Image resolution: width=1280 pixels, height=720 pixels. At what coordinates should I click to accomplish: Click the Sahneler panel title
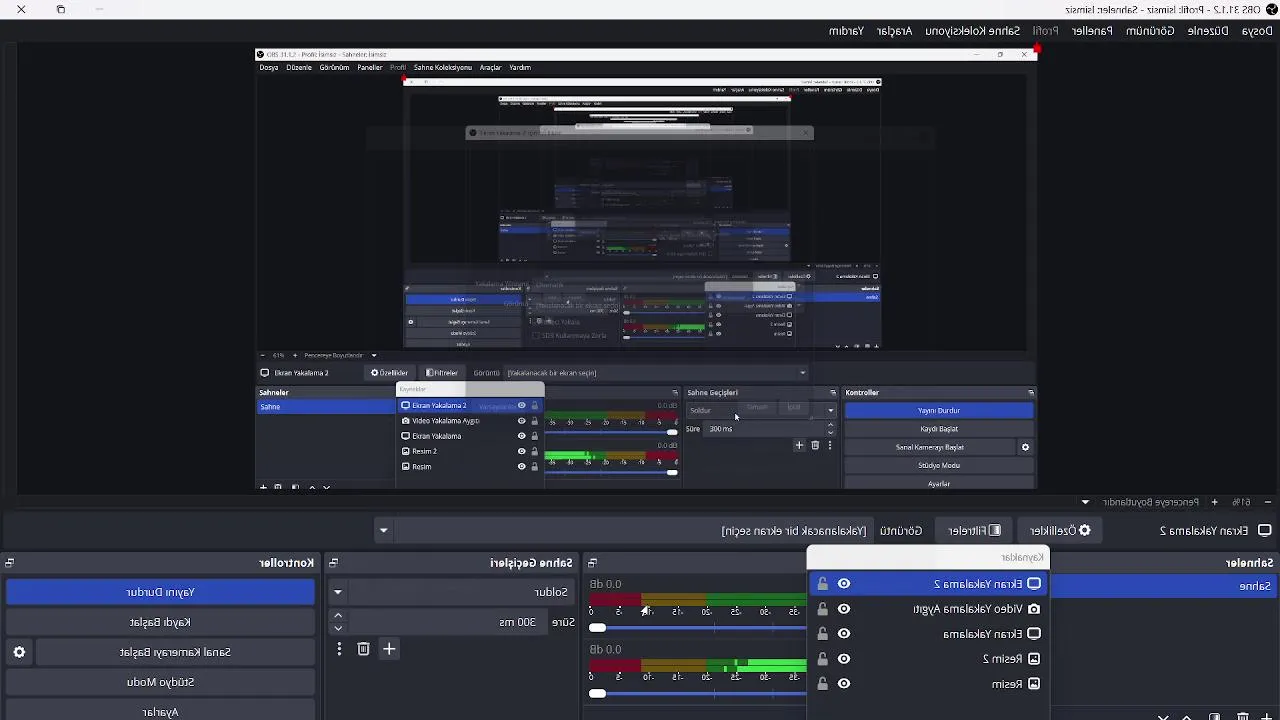1249,563
